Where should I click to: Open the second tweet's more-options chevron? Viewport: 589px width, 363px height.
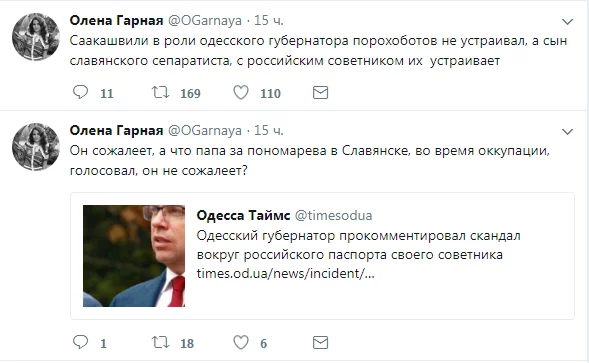coord(567,132)
